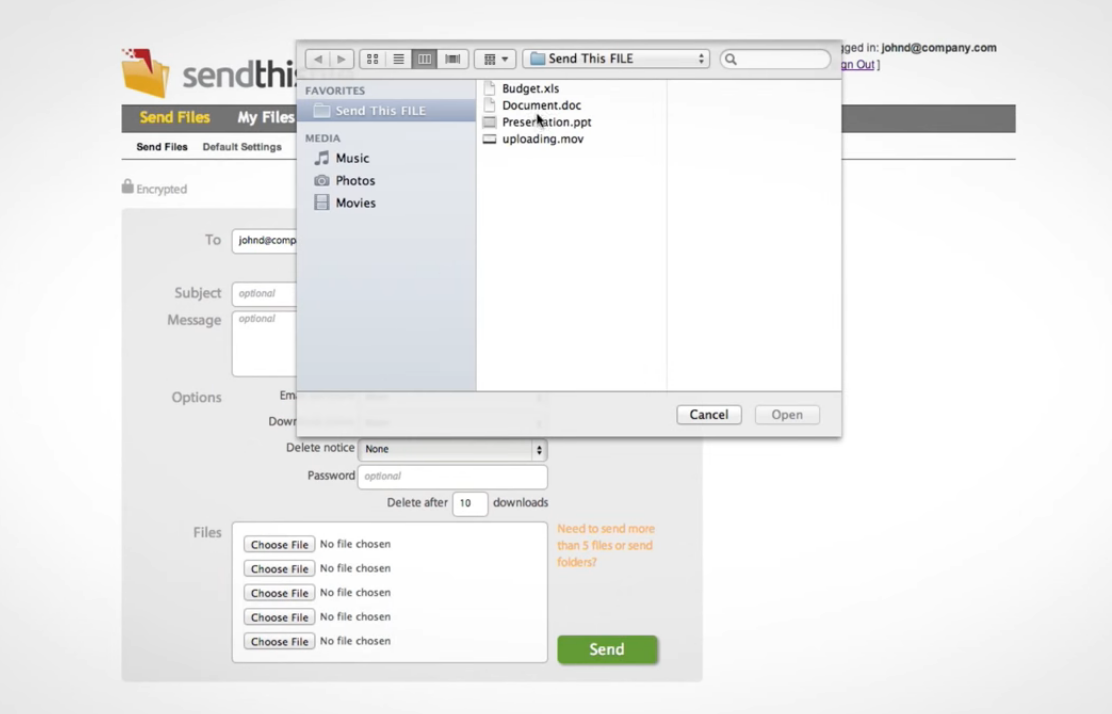Click the Cancel button in file dialog
This screenshot has width=1112, height=714.
point(709,415)
